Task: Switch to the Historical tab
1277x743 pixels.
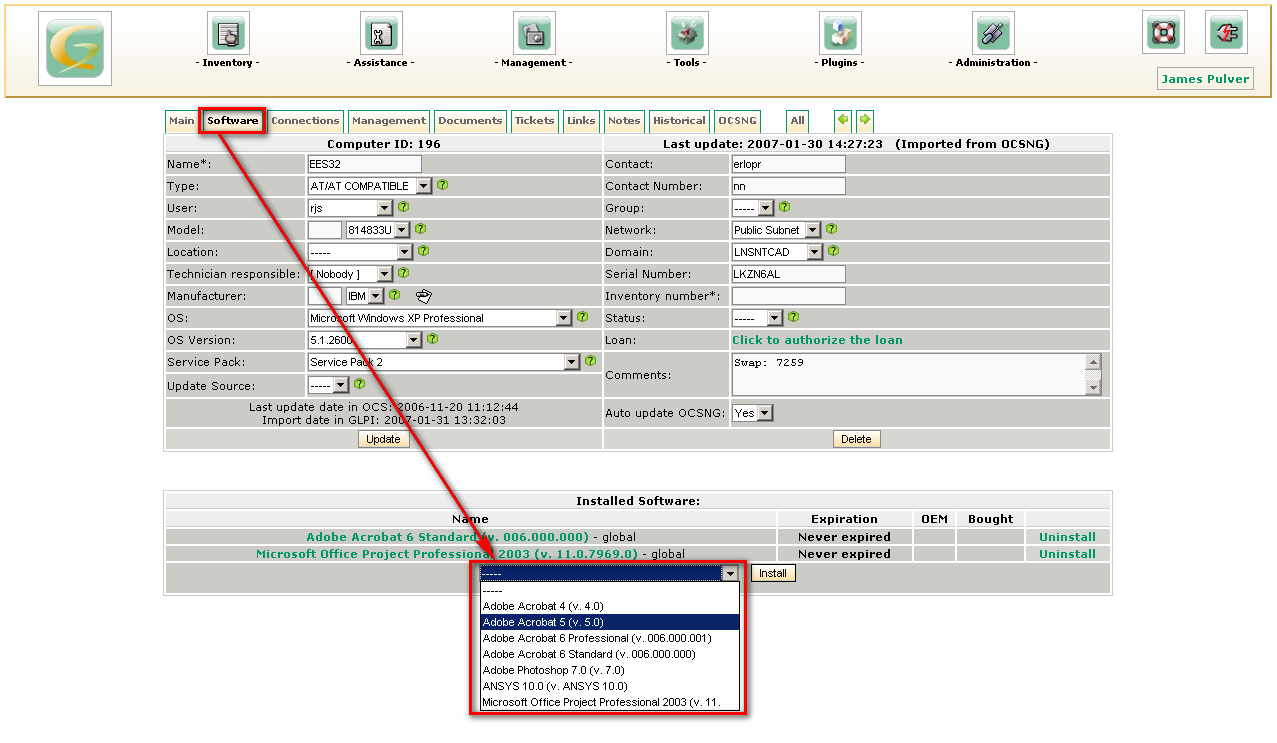Action: pyautogui.click(x=679, y=121)
